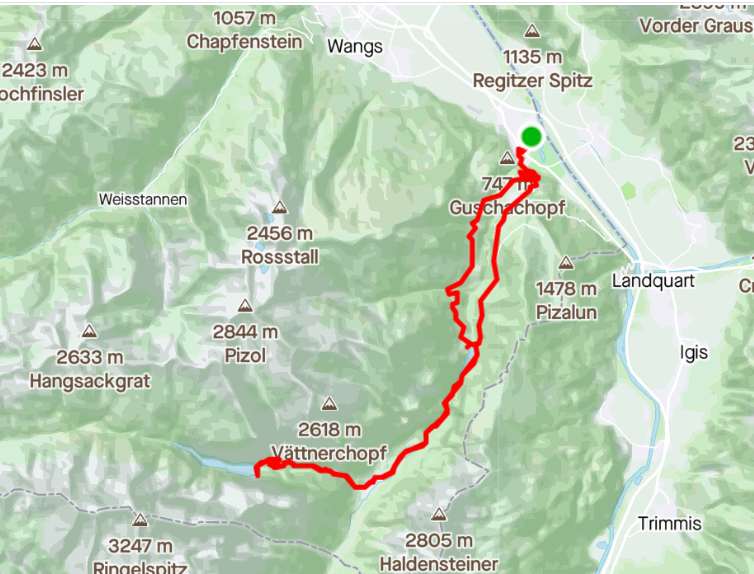Select the red route loop crossing point
This screenshot has height=574, width=754.
pyautogui.click(x=476, y=344)
